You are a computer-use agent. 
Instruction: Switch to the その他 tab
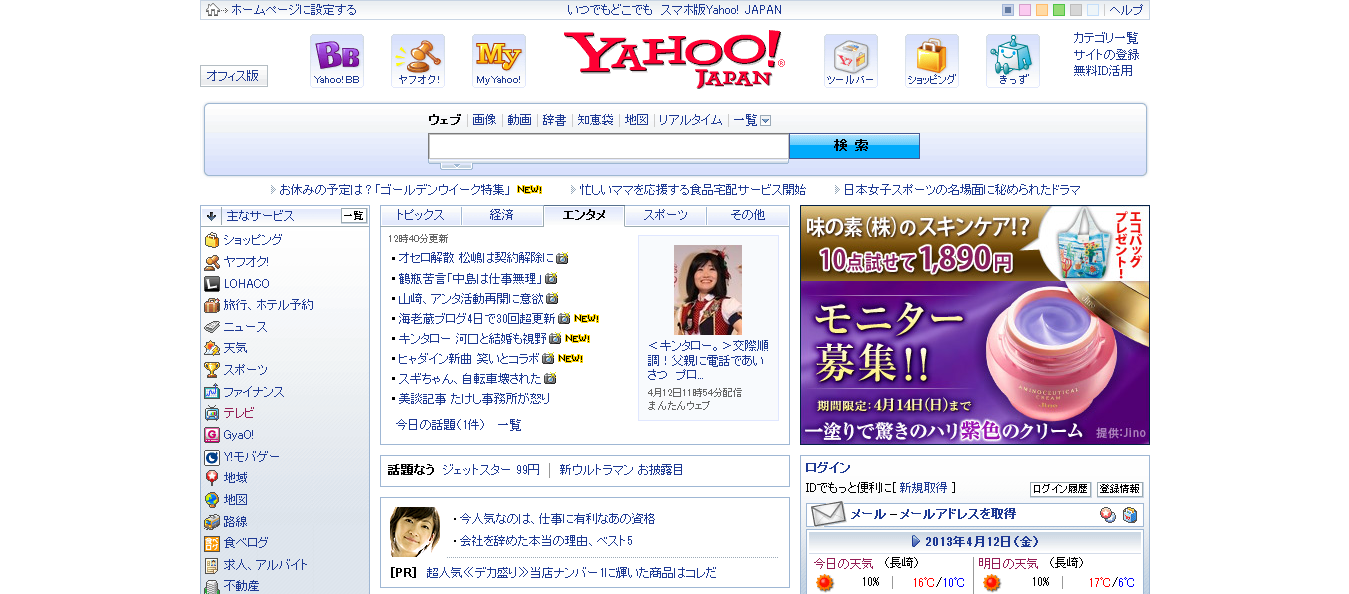click(x=748, y=215)
